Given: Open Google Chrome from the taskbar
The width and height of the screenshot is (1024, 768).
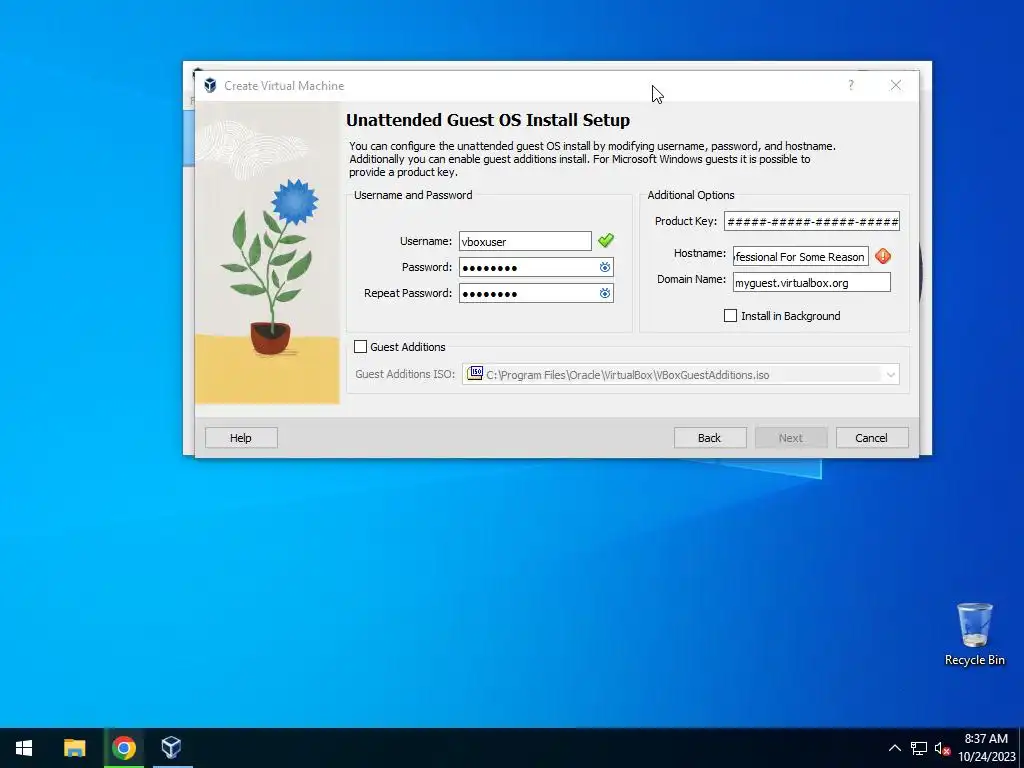Looking at the screenshot, I should pos(123,748).
